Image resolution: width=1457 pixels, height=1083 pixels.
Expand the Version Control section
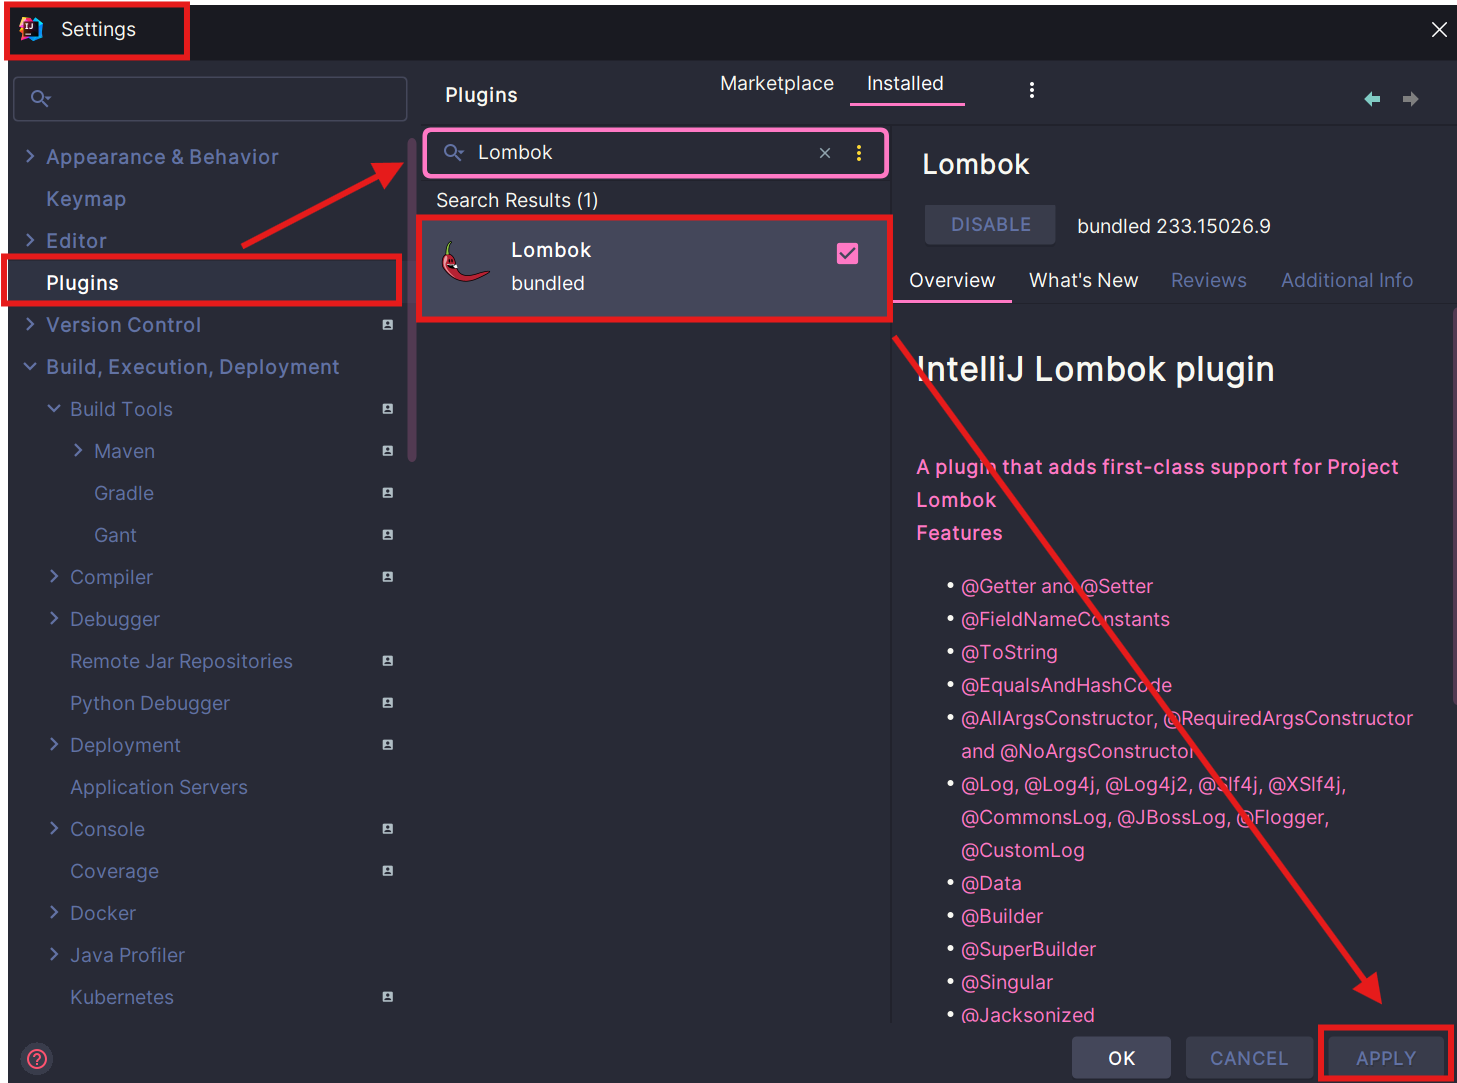(30, 324)
